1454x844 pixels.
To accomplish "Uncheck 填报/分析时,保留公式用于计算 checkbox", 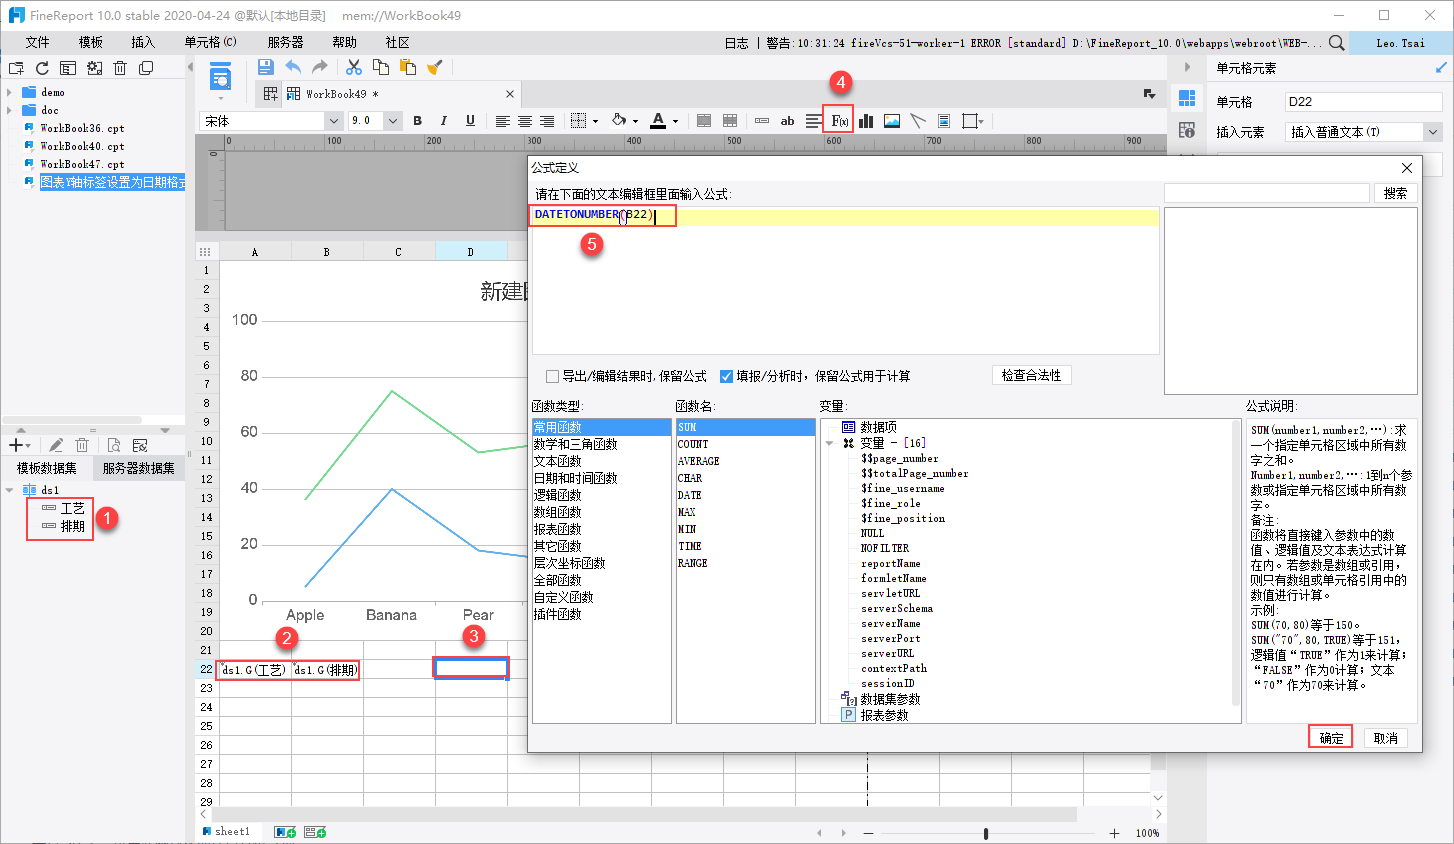I will 726,376.
